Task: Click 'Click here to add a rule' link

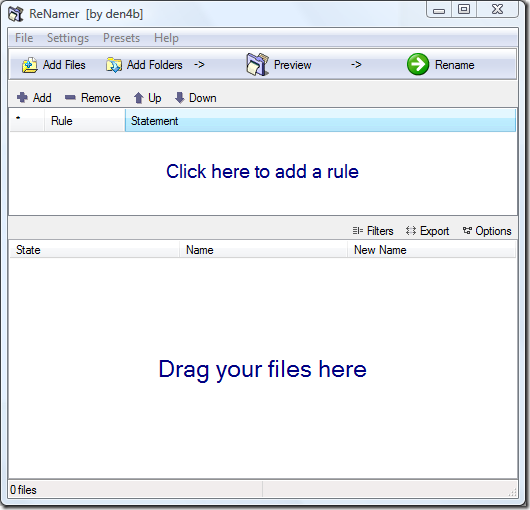Action: click(262, 171)
